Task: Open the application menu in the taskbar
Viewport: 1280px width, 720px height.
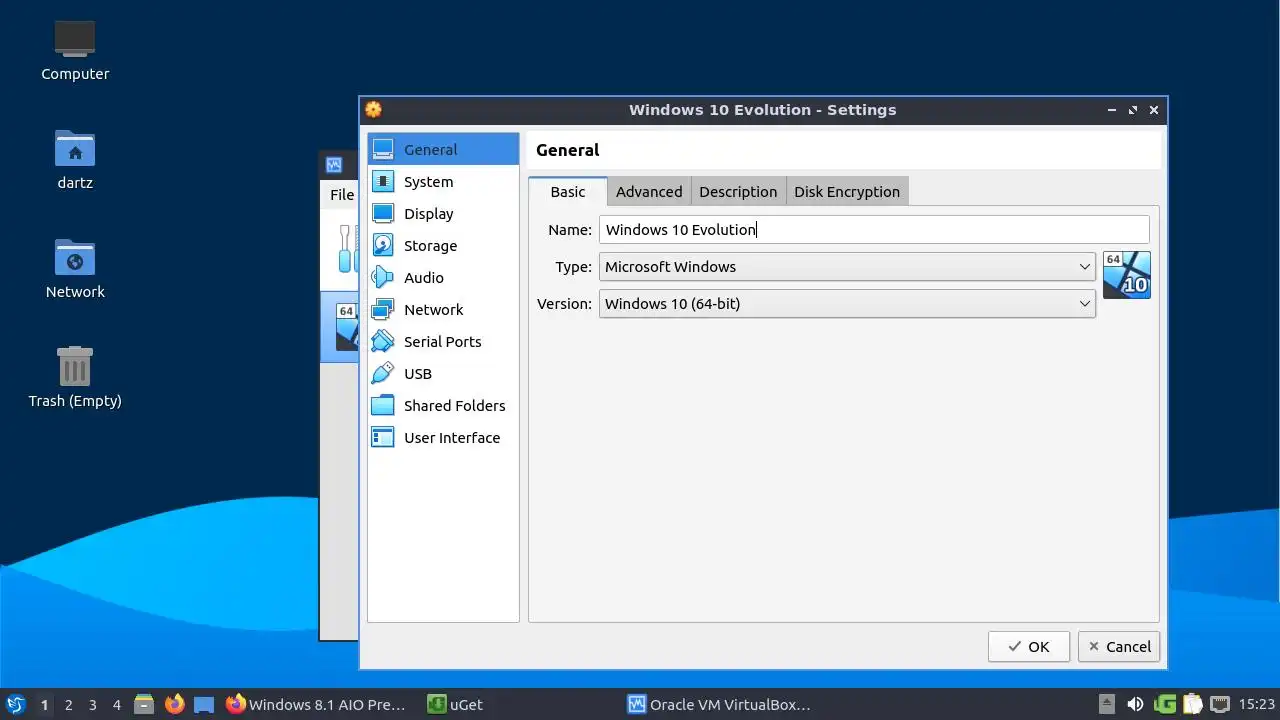Action: tap(15, 704)
